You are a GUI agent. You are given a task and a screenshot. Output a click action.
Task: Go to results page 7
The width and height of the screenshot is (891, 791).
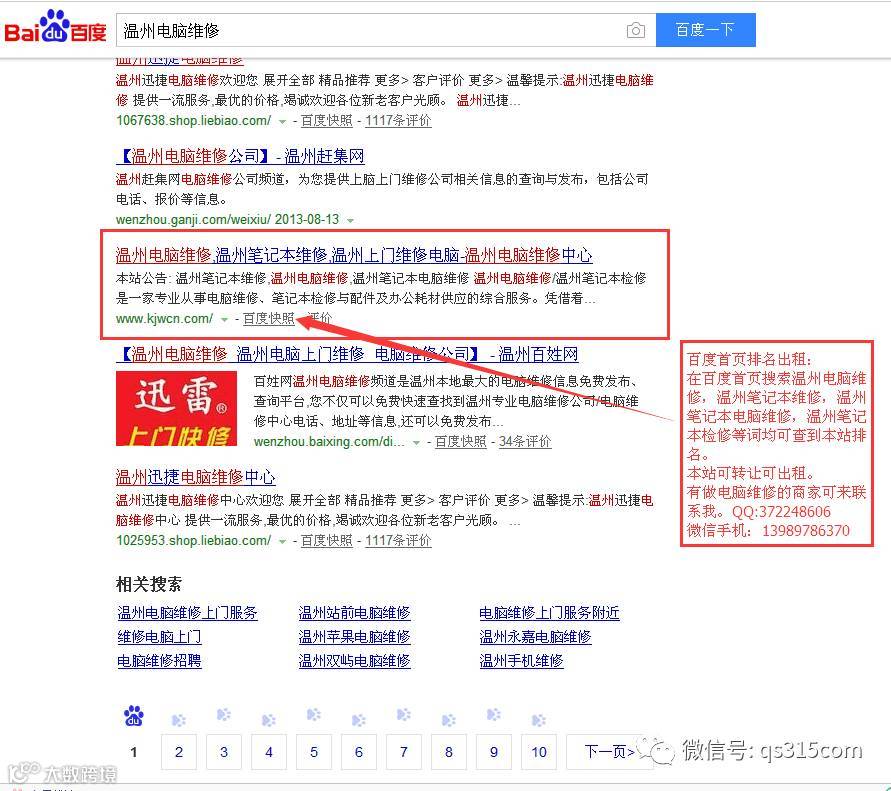click(403, 752)
